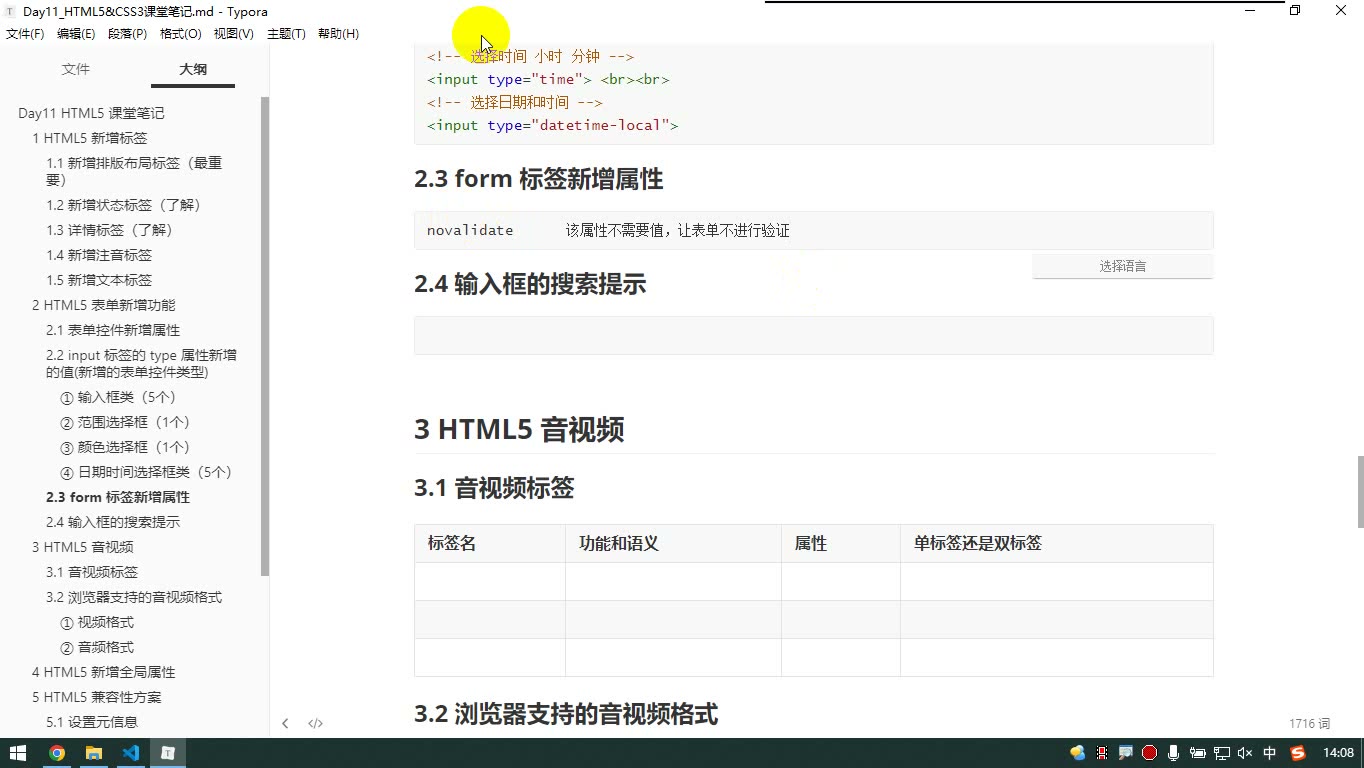
Task: Click the red record button tray icon
Action: [1149, 753]
